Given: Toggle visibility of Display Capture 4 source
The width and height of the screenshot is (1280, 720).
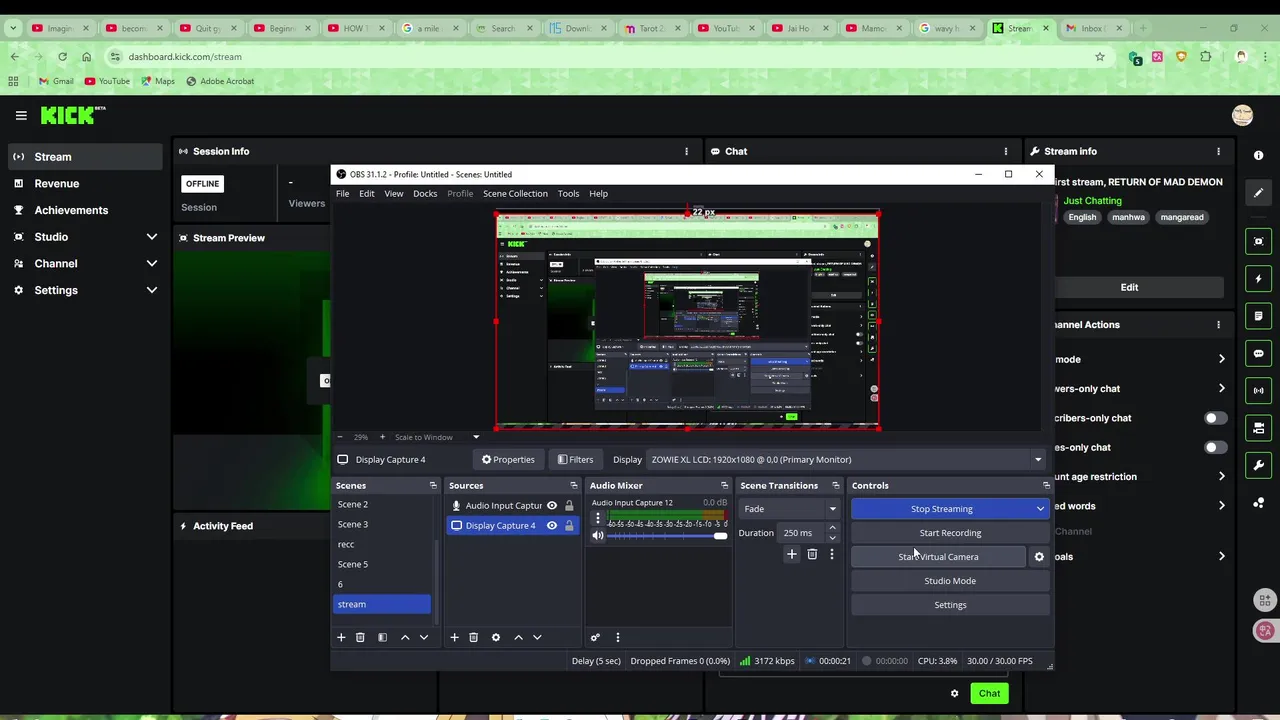Looking at the screenshot, I should tap(552, 526).
